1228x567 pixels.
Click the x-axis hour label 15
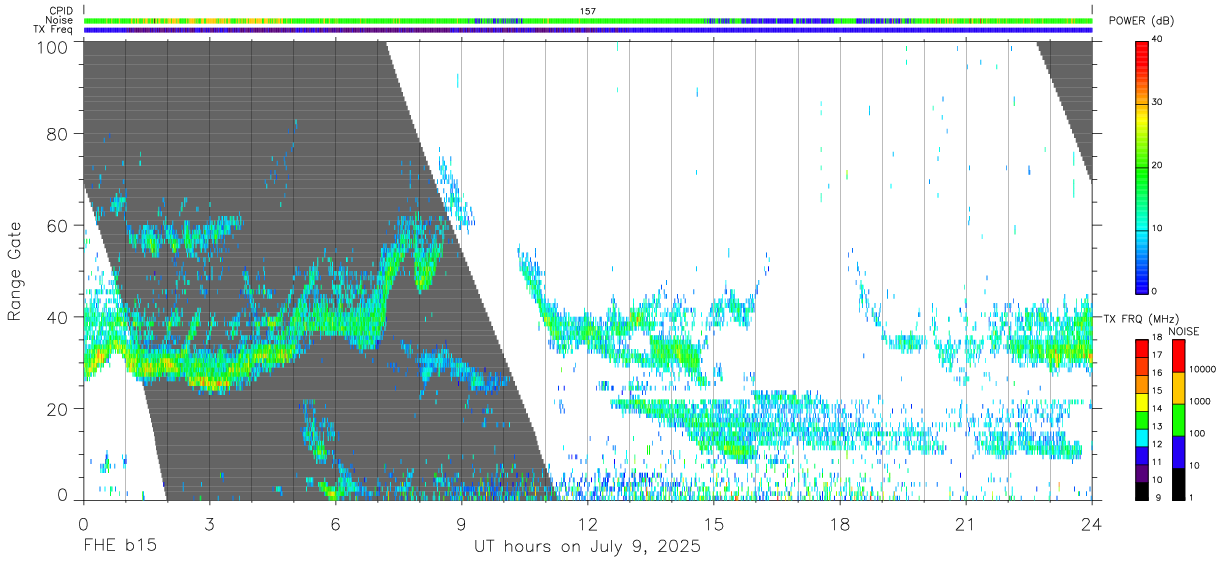[x=714, y=524]
